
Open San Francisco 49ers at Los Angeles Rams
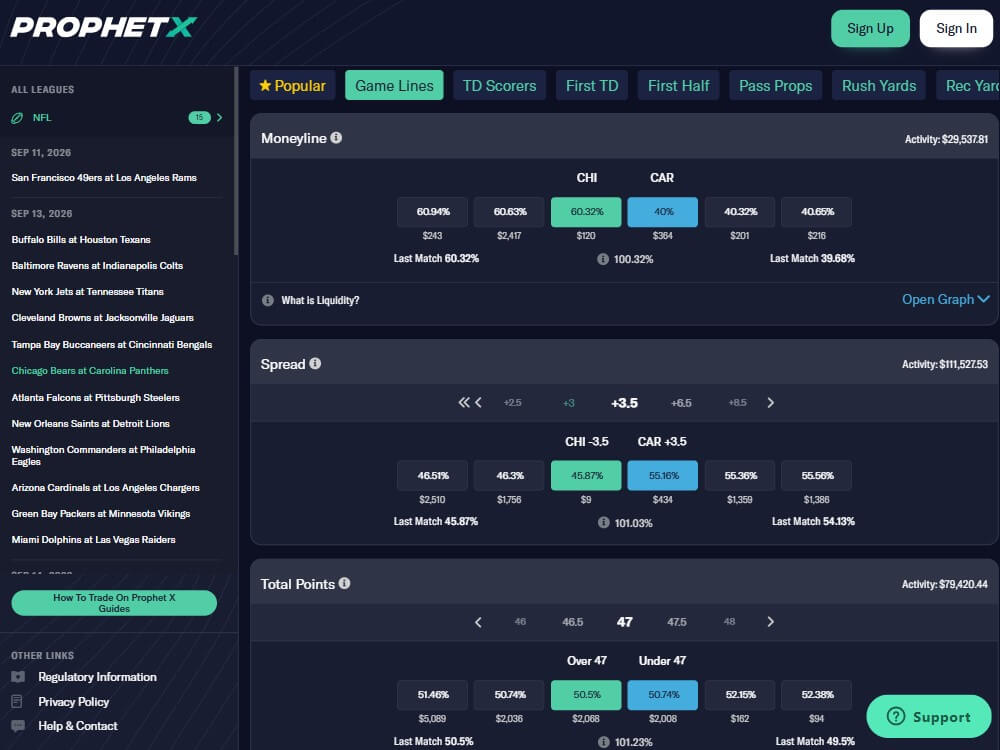(x=104, y=178)
